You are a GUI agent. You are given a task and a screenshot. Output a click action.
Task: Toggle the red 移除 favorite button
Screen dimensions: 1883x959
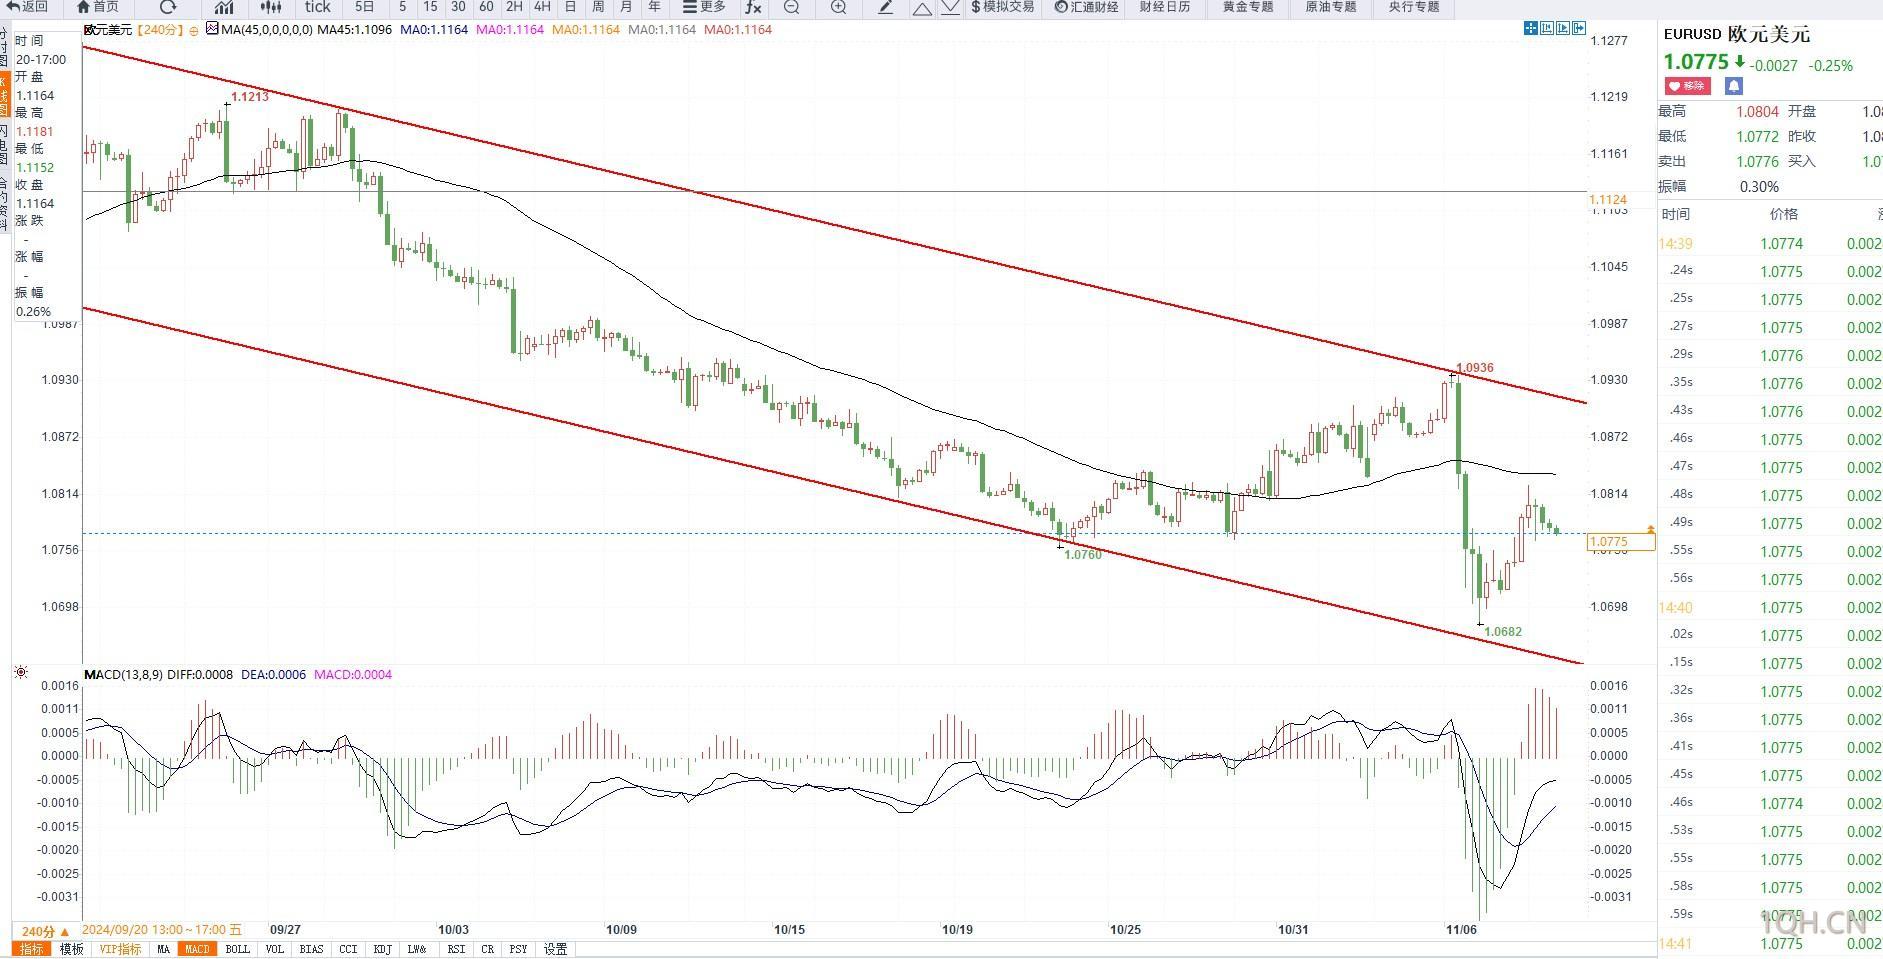pyautogui.click(x=1687, y=87)
